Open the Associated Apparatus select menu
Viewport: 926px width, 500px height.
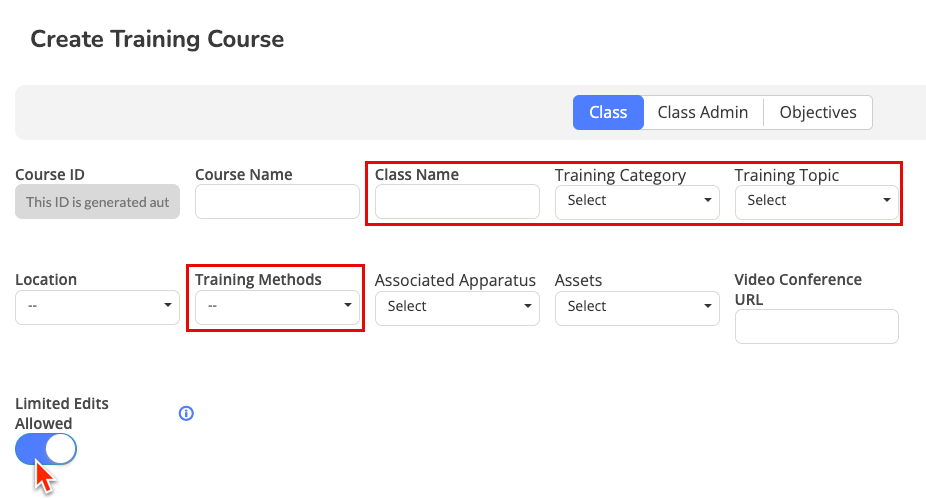coord(457,307)
